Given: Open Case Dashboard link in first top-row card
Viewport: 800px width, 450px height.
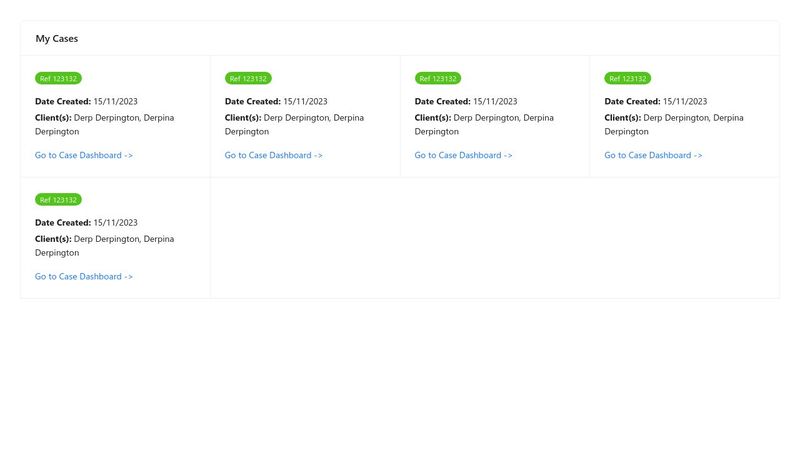Looking at the screenshot, I should click(x=84, y=155).
